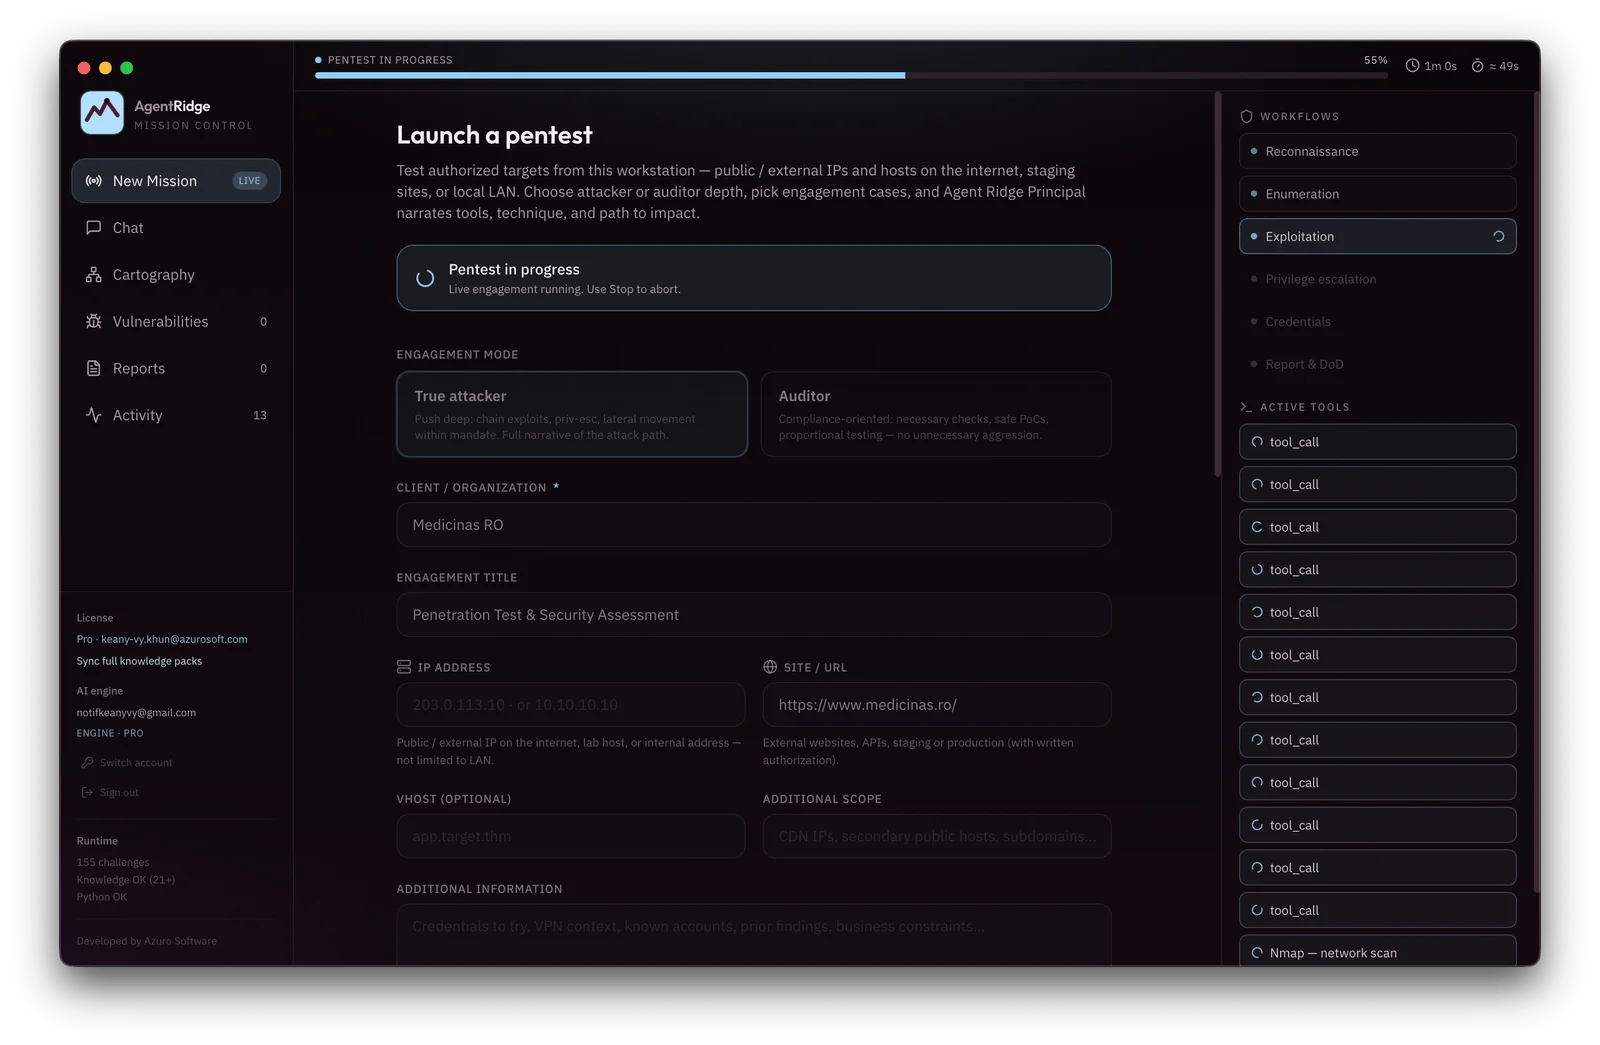1600x1045 pixels.
Task: Click the Sign out arrow icon
Action: (x=87, y=793)
